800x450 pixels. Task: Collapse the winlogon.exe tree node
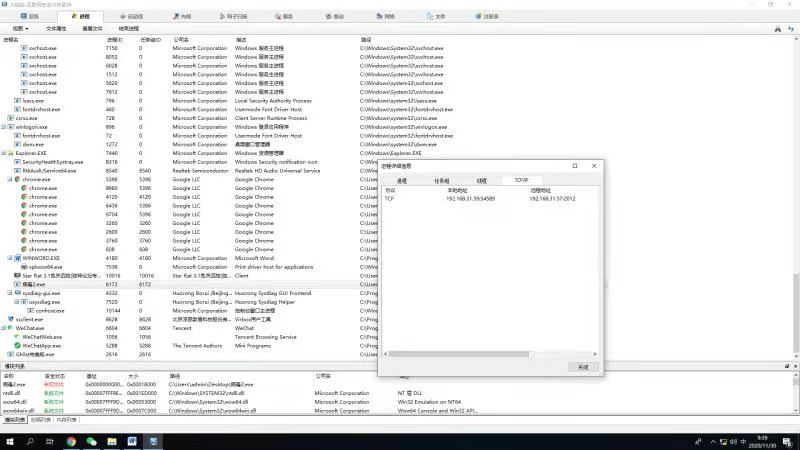pyautogui.click(x=4, y=127)
